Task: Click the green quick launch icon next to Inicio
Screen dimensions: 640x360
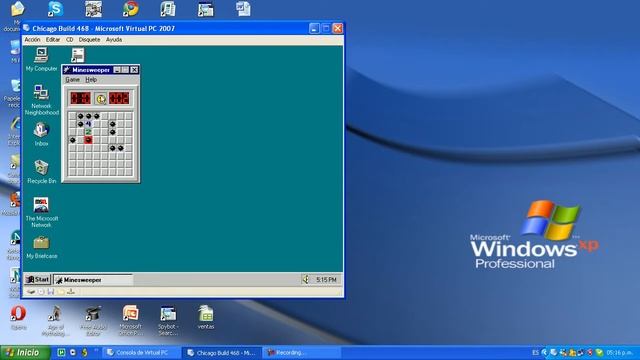Action: 61,353
